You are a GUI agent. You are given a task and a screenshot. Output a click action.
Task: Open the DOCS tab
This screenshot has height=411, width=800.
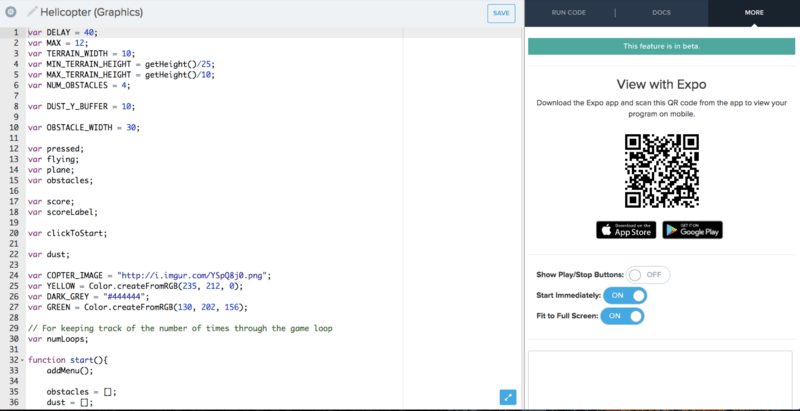[x=661, y=12]
